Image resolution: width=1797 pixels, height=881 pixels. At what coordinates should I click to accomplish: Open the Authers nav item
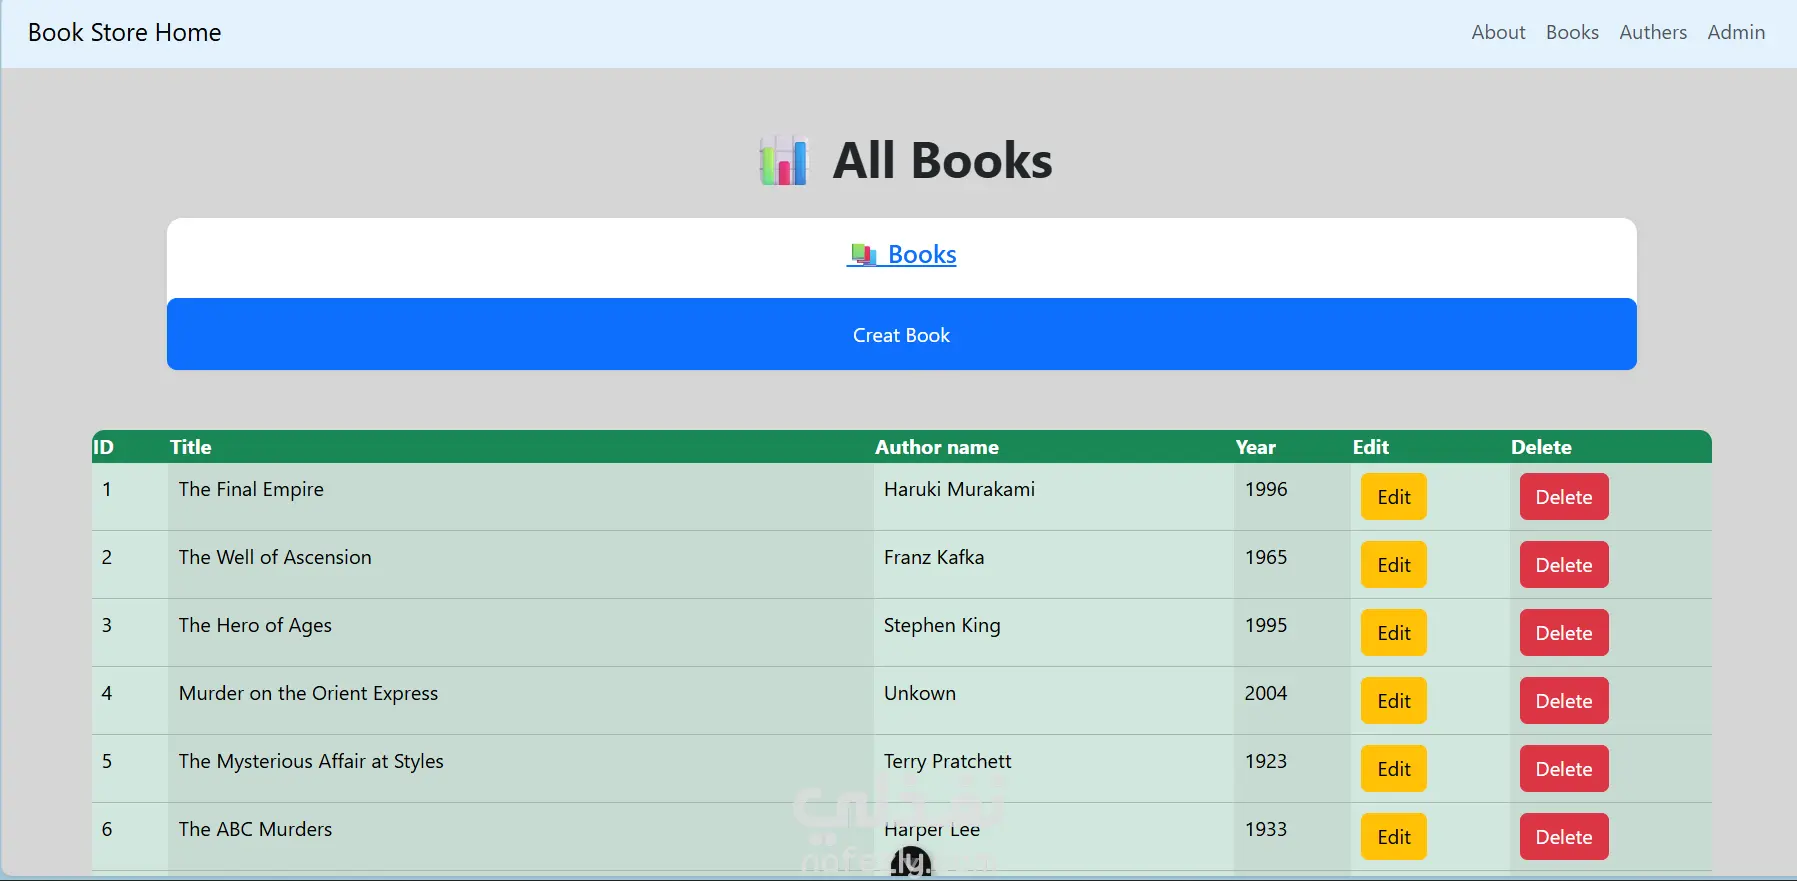1653,32
